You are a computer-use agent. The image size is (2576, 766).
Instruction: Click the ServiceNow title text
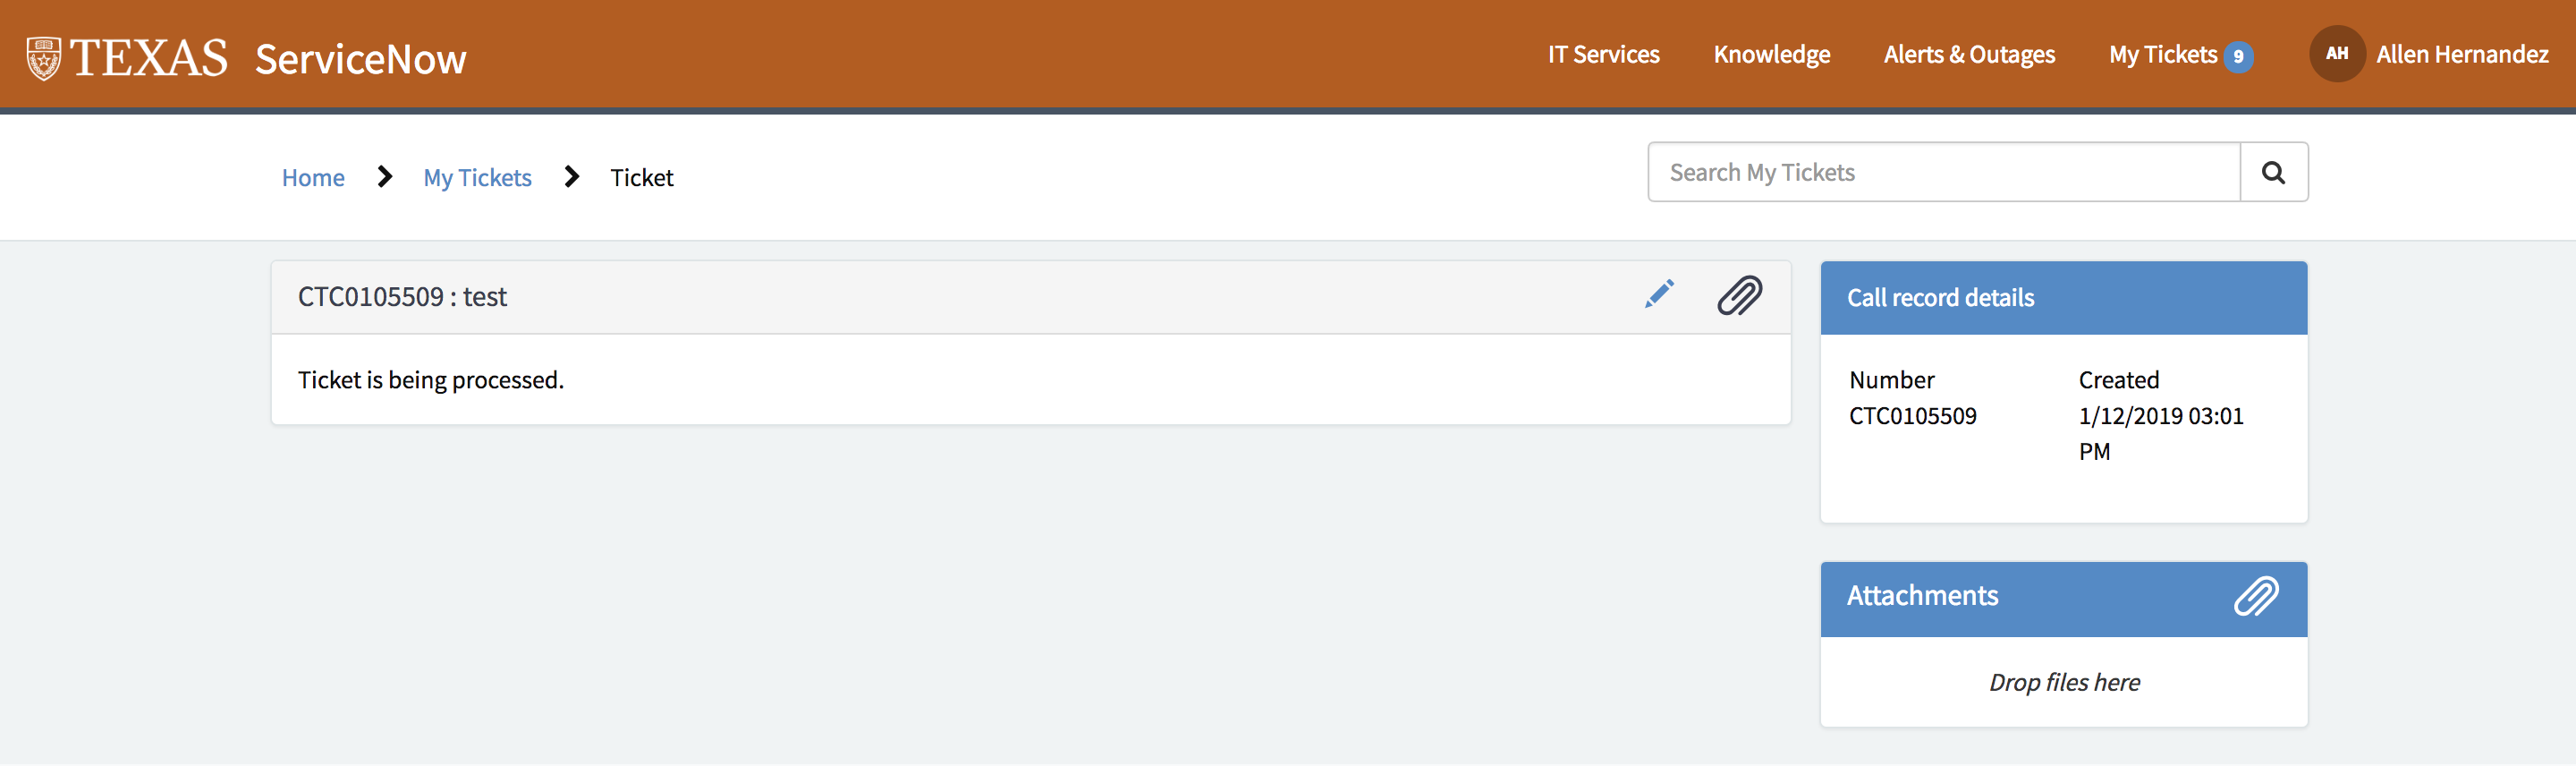[x=360, y=59]
